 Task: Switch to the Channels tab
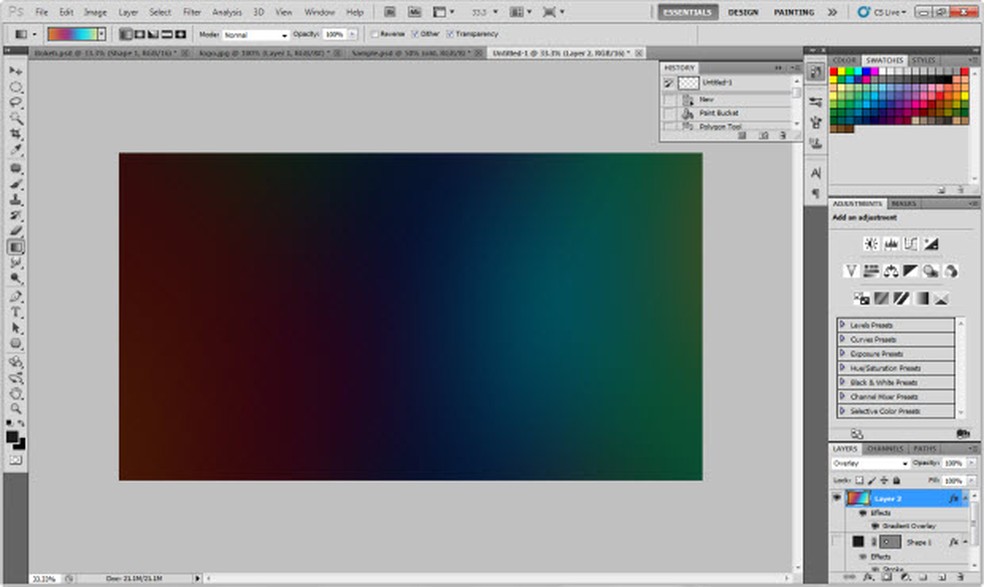click(885, 449)
